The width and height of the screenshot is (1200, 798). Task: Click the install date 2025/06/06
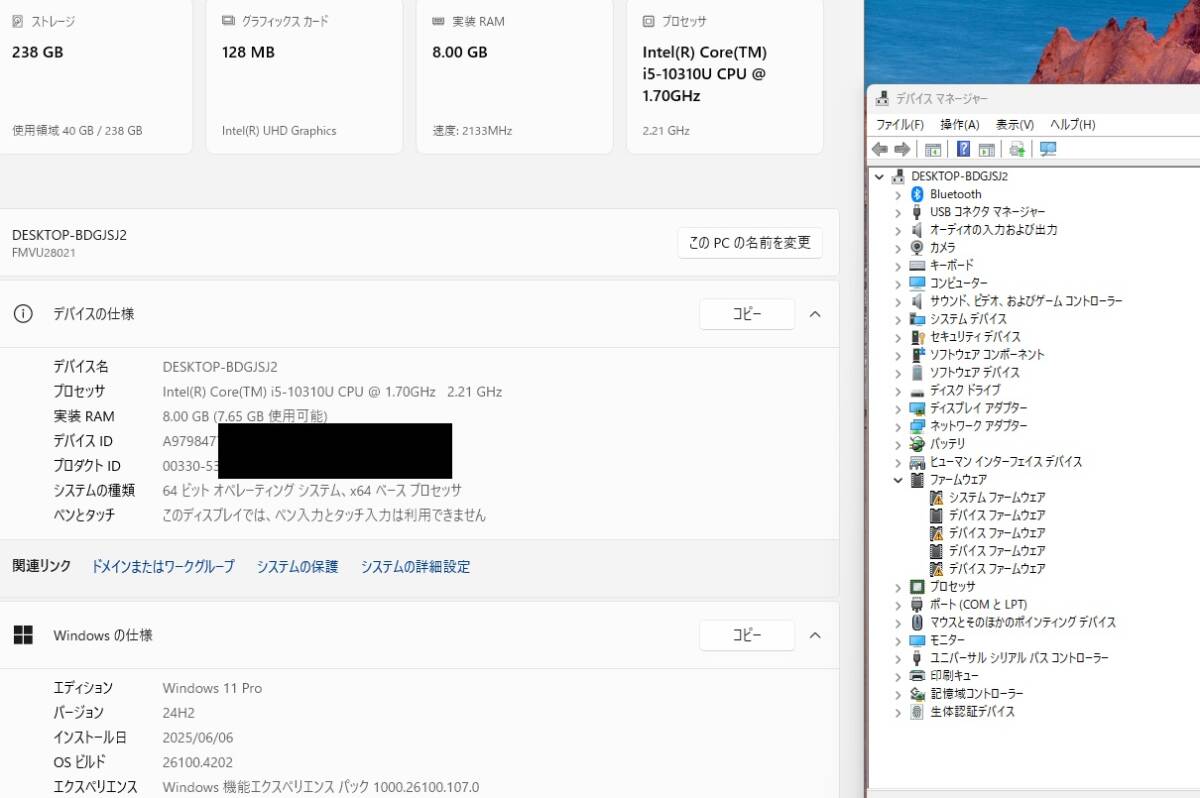tap(198, 738)
